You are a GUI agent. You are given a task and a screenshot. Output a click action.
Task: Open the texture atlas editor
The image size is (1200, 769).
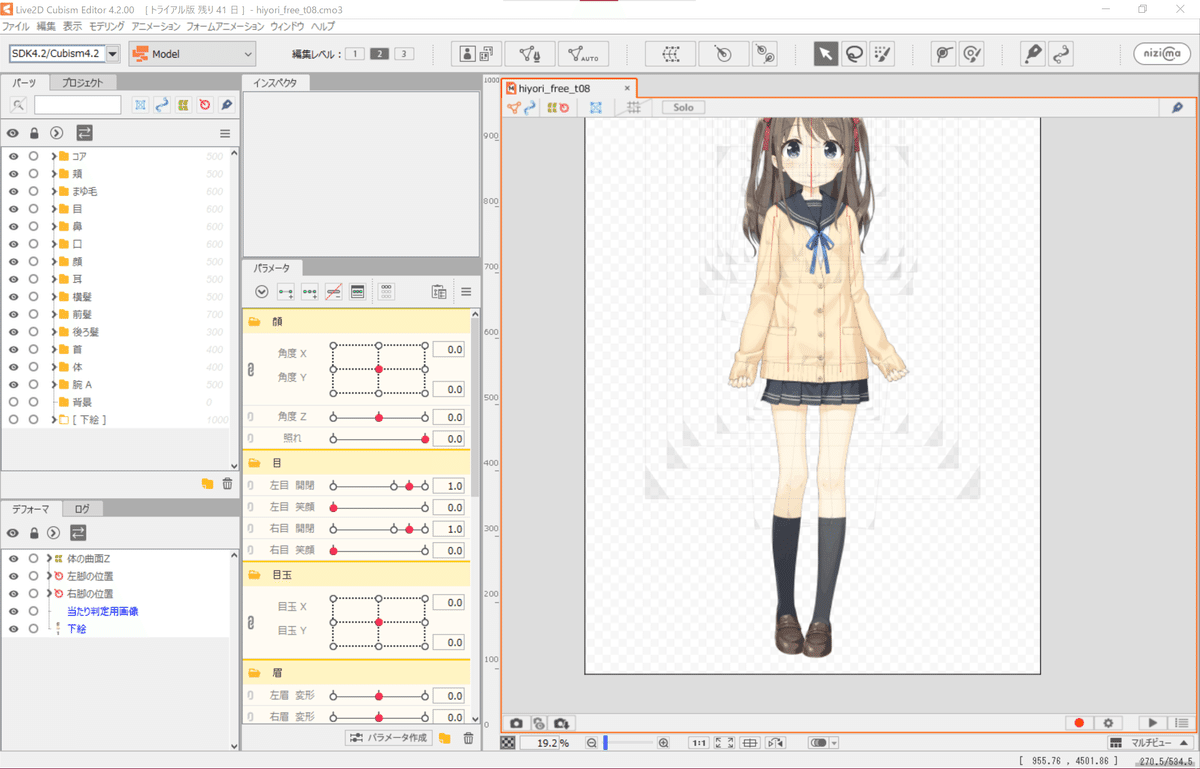click(x=476, y=53)
